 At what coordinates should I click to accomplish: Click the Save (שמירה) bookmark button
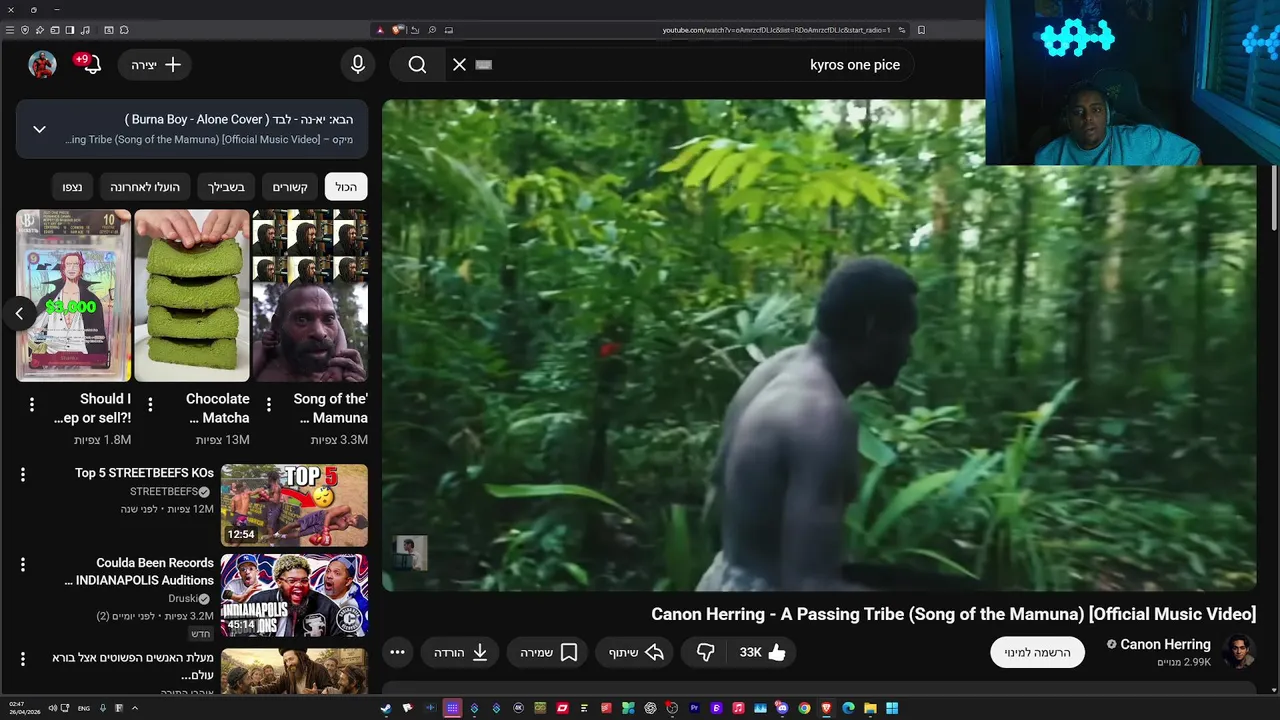[x=548, y=652]
